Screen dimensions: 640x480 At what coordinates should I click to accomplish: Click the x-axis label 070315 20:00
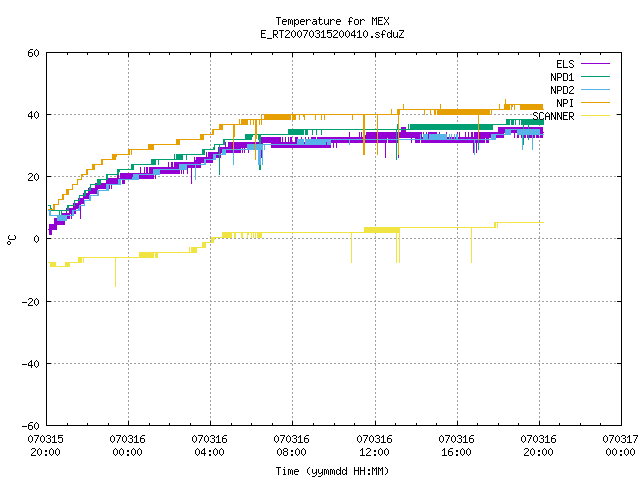pyautogui.click(x=45, y=446)
